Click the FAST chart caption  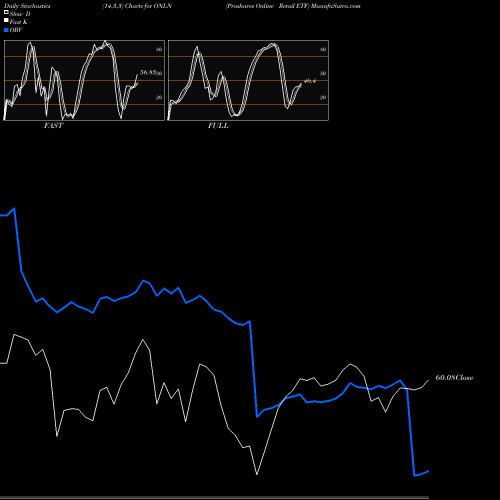[x=53, y=126]
